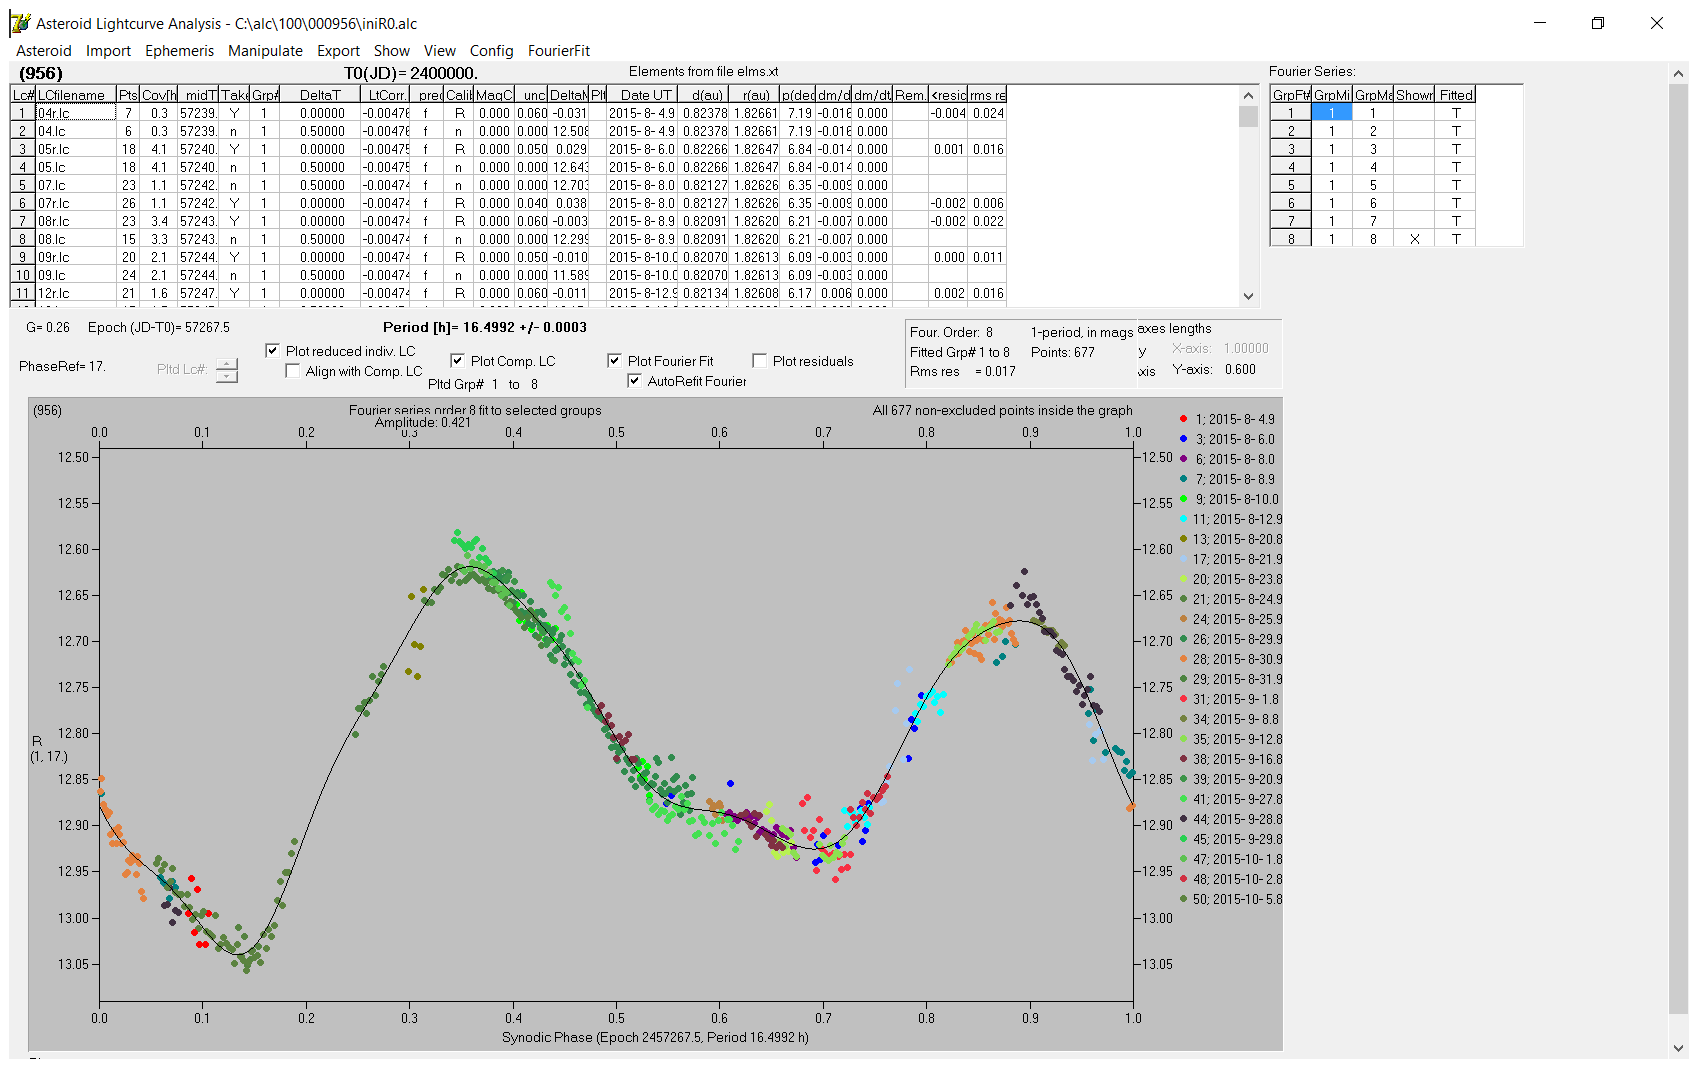Toggle AutoRefit Fourier checkbox

coord(634,381)
